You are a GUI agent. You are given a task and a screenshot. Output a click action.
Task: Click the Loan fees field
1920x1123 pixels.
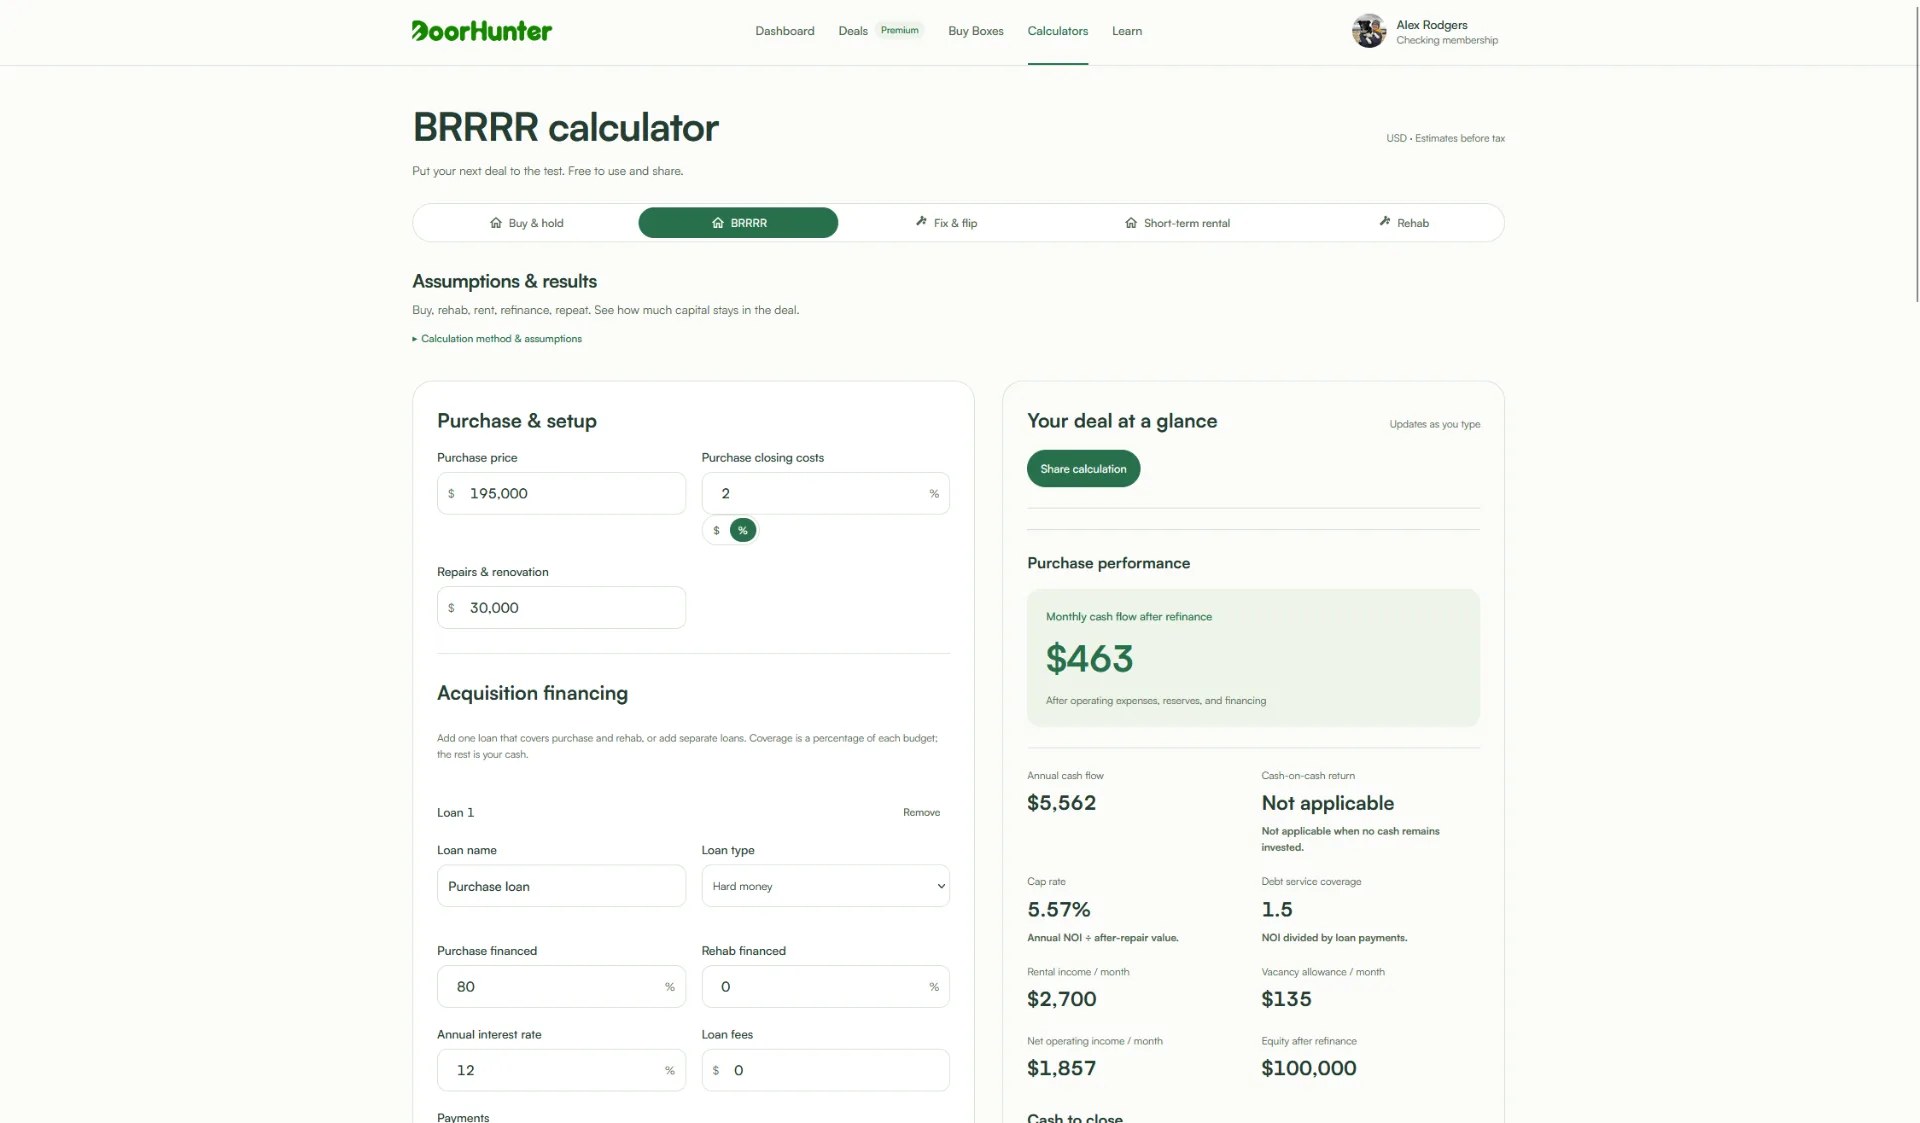(x=825, y=1071)
